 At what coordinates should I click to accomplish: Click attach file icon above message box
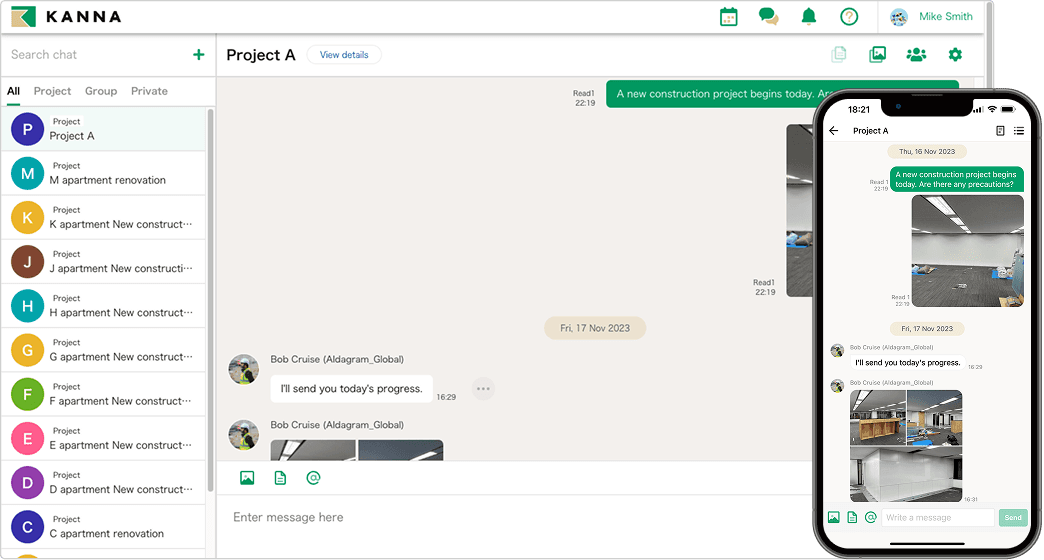280,477
